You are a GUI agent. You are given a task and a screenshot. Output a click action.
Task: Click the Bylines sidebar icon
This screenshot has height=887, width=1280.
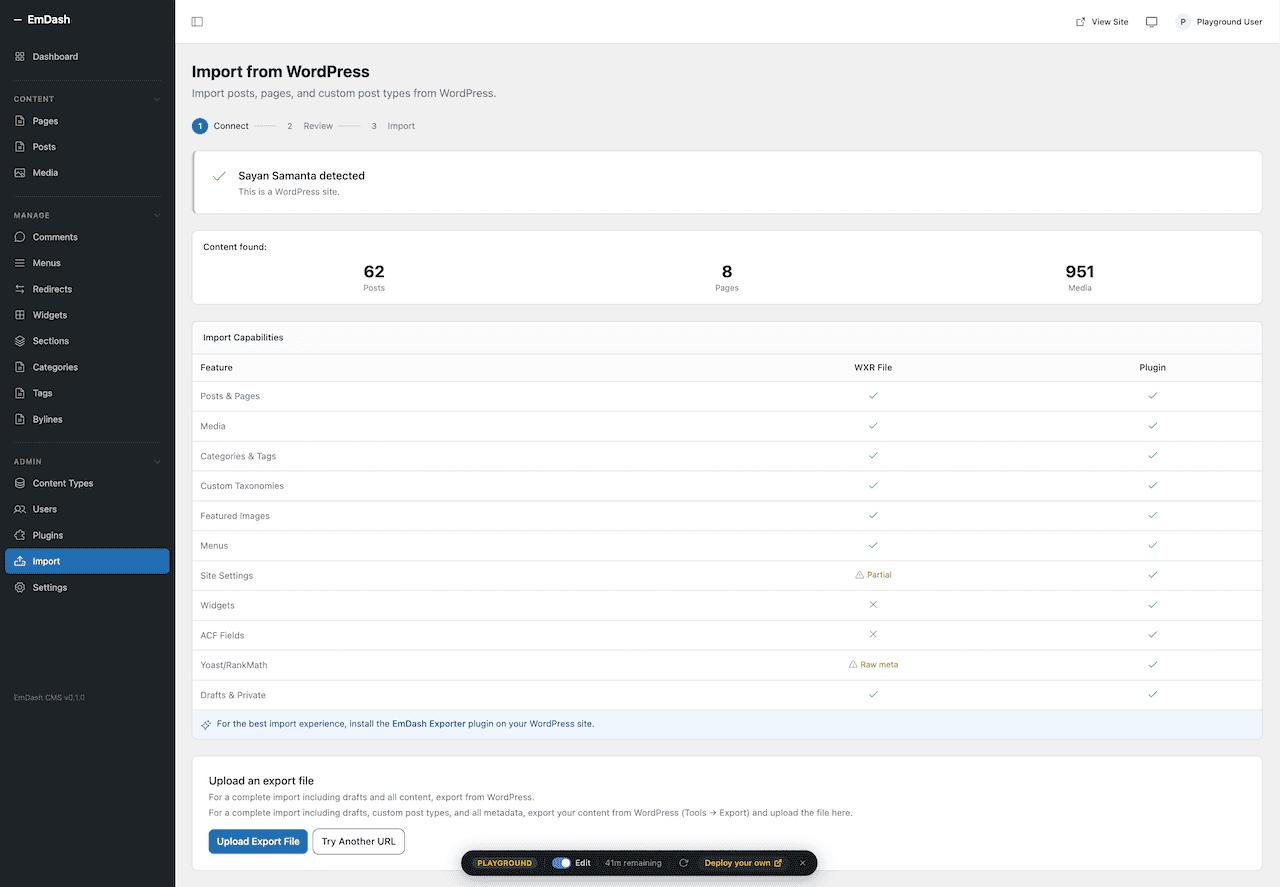click(18, 419)
